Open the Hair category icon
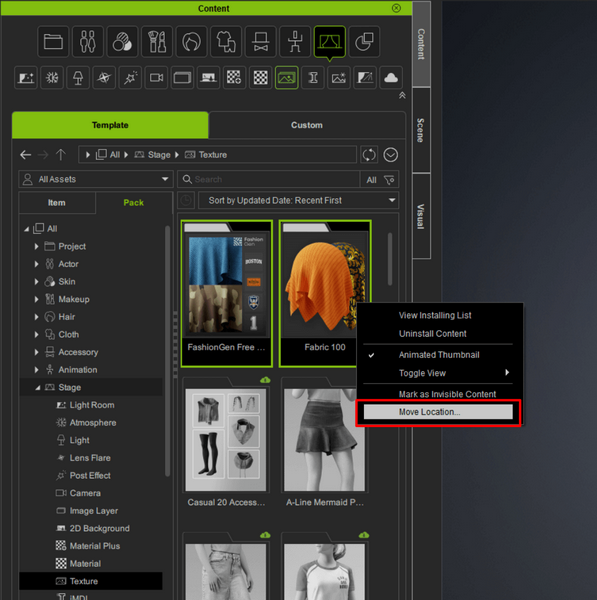This screenshot has width=597, height=600. [x=191, y=41]
